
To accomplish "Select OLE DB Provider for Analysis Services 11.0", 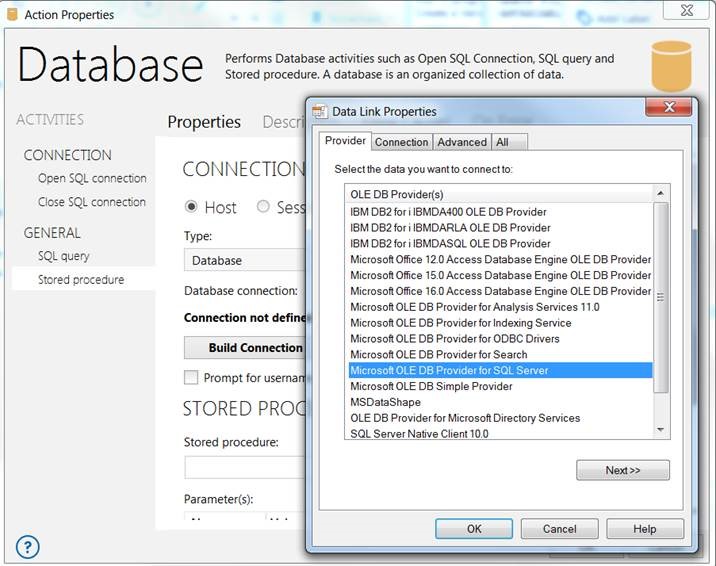I will (x=500, y=307).
